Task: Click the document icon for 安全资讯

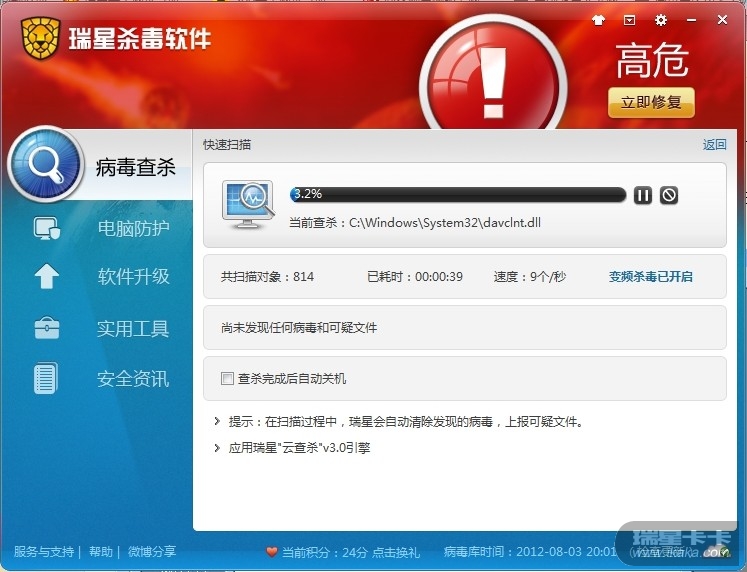Action: click(x=46, y=378)
